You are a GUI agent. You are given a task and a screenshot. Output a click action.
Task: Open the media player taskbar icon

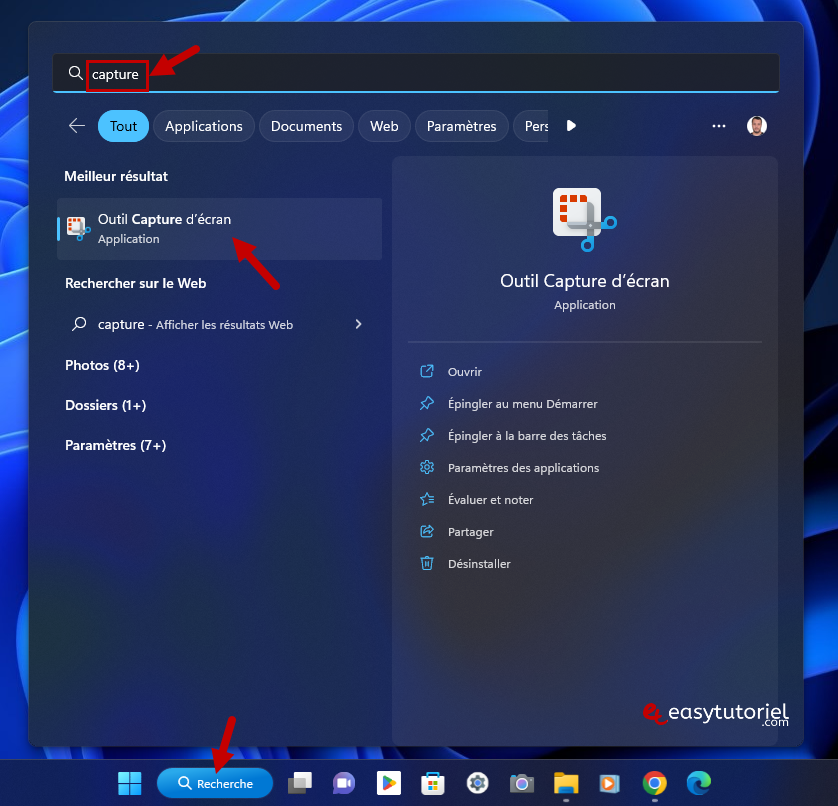click(610, 783)
